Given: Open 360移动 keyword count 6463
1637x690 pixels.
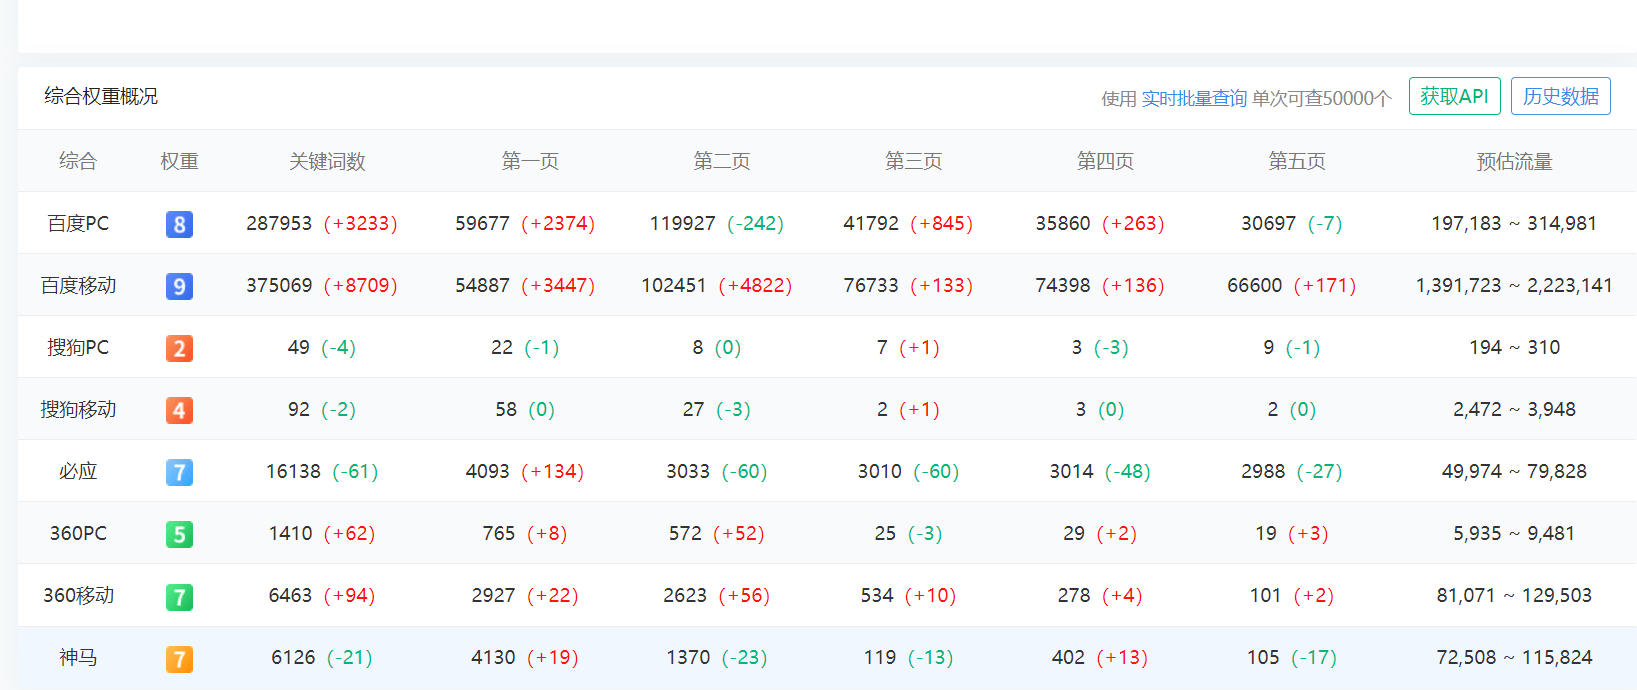Looking at the screenshot, I should pos(291,595).
